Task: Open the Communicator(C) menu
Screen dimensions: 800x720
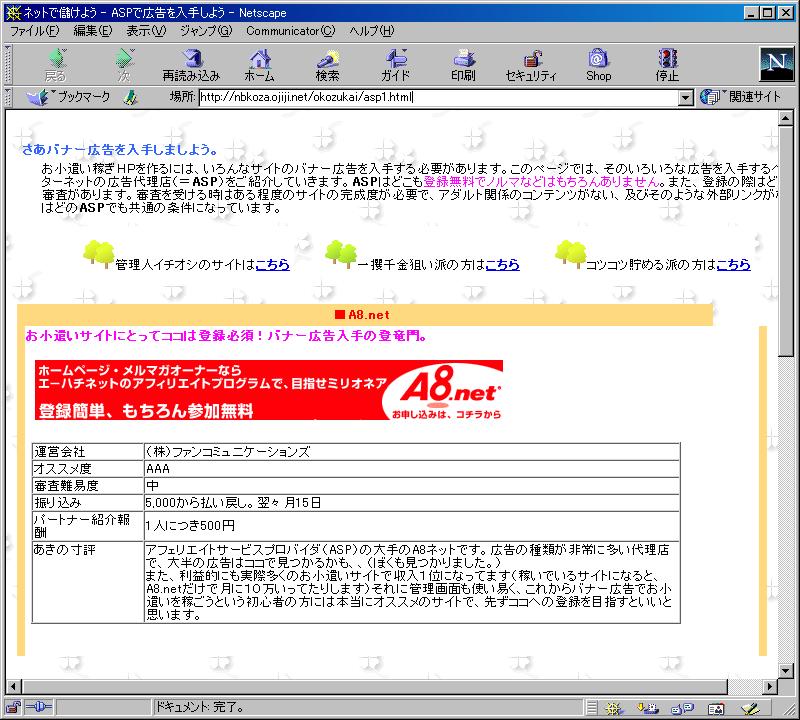Action: [291, 31]
